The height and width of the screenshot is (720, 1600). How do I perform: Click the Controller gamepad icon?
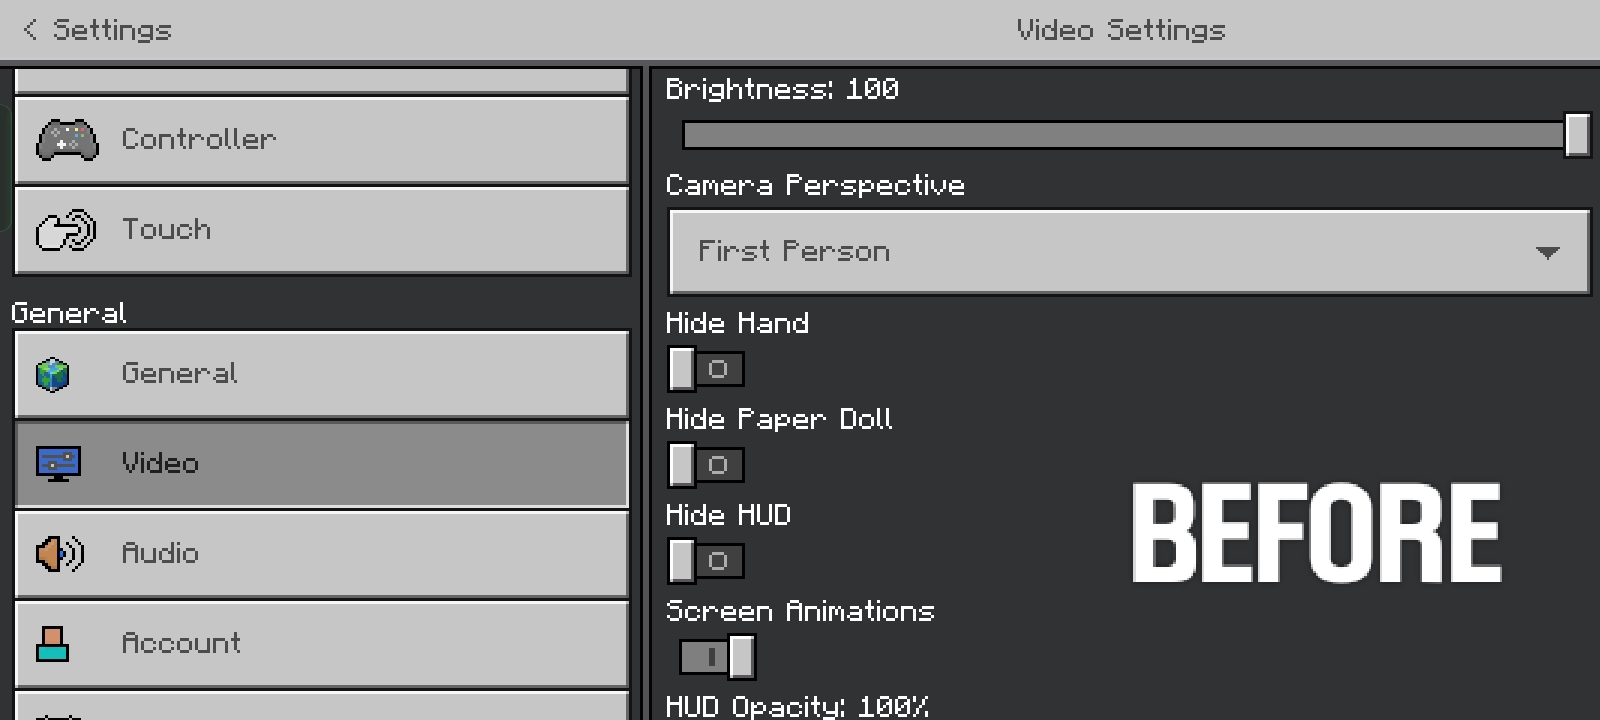(67, 140)
